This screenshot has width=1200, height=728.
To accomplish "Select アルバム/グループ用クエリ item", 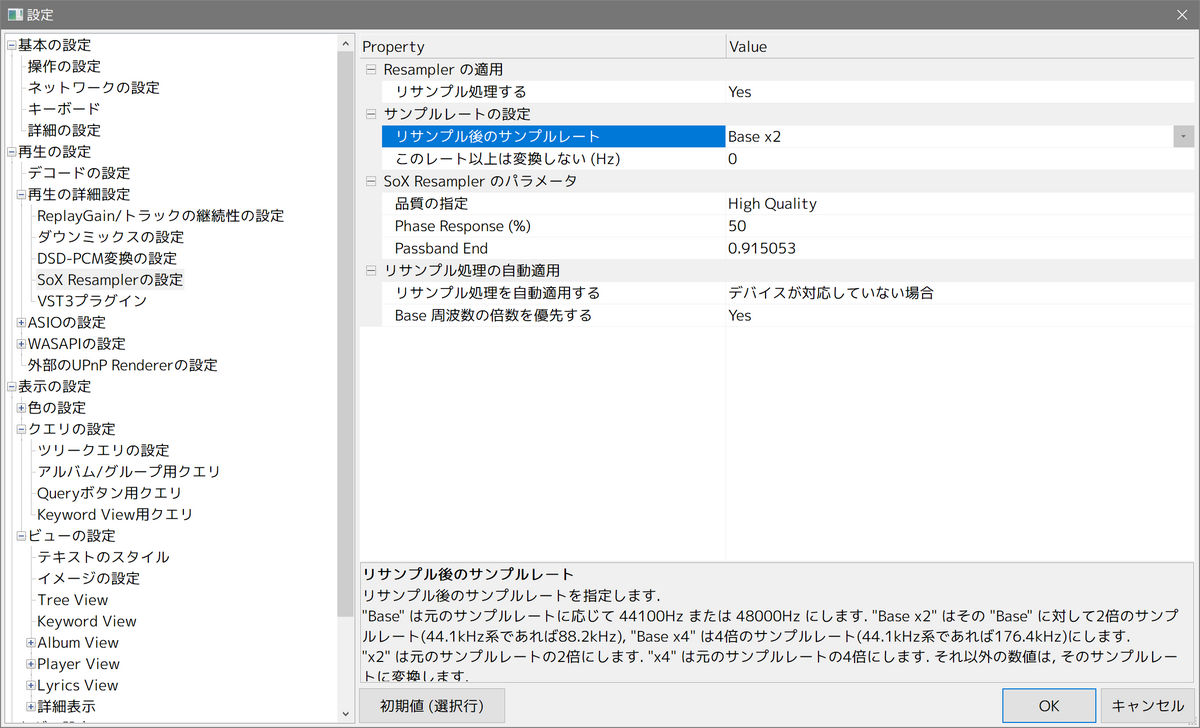I will coord(128,472).
